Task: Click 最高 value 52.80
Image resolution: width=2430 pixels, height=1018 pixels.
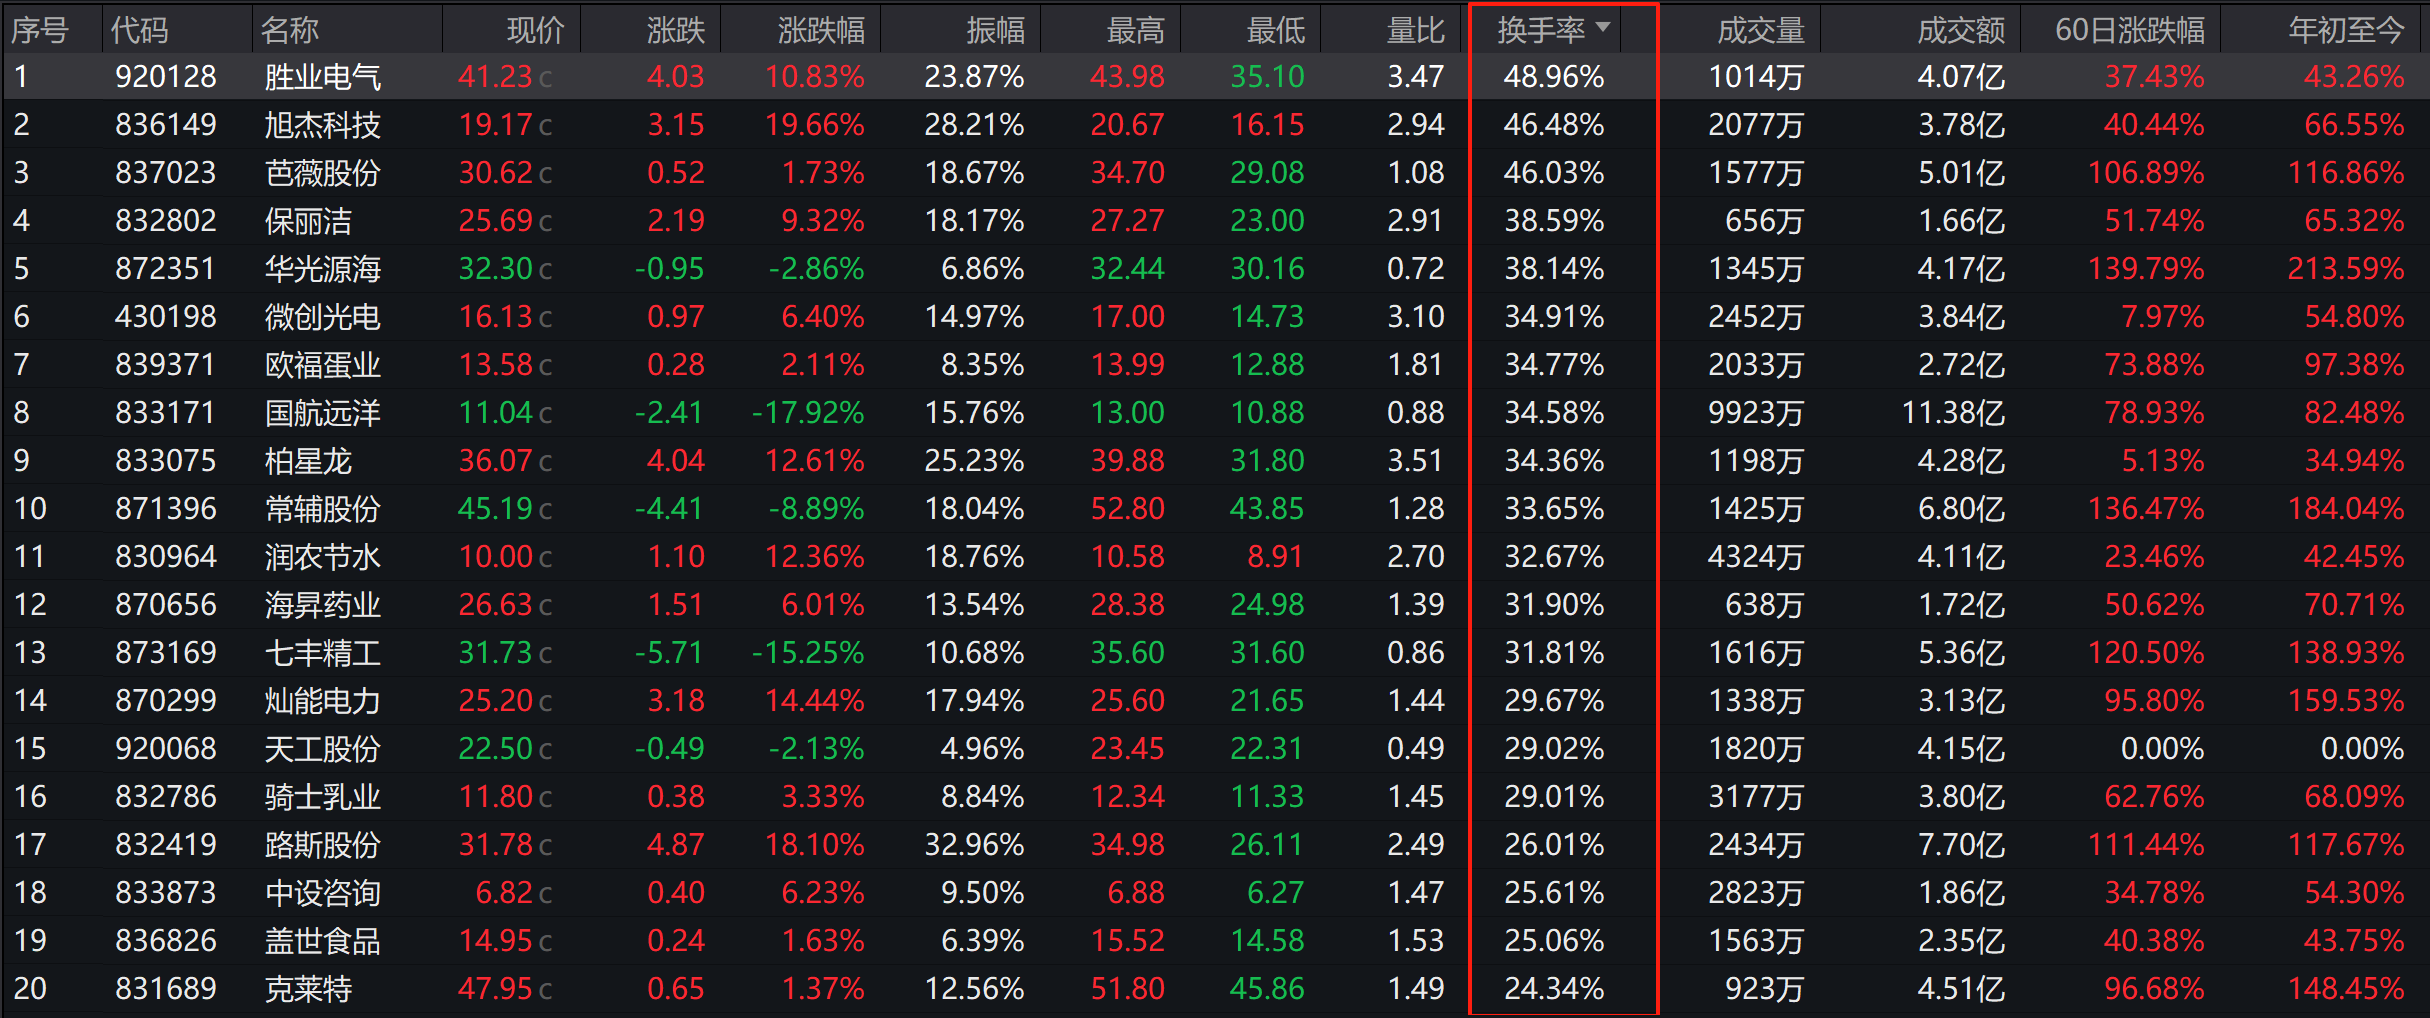Action: coord(1127,509)
